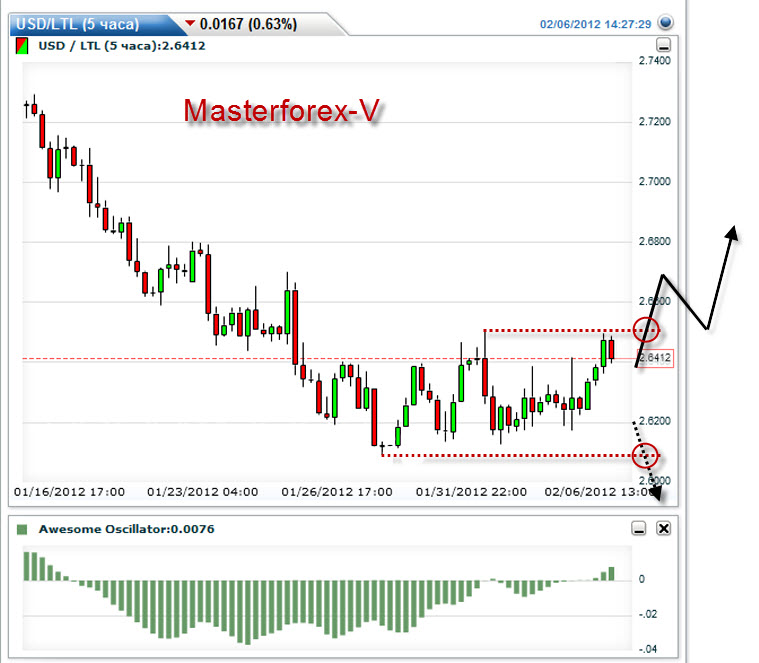The height and width of the screenshot is (663, 759).
Task: Click the blue globe icon near timestamp
Action: pyautogui.click(x=666, y=22)
